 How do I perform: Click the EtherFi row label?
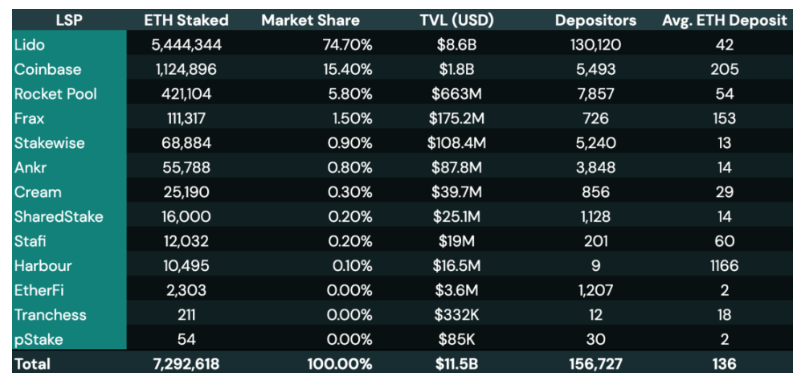(39, 290)
